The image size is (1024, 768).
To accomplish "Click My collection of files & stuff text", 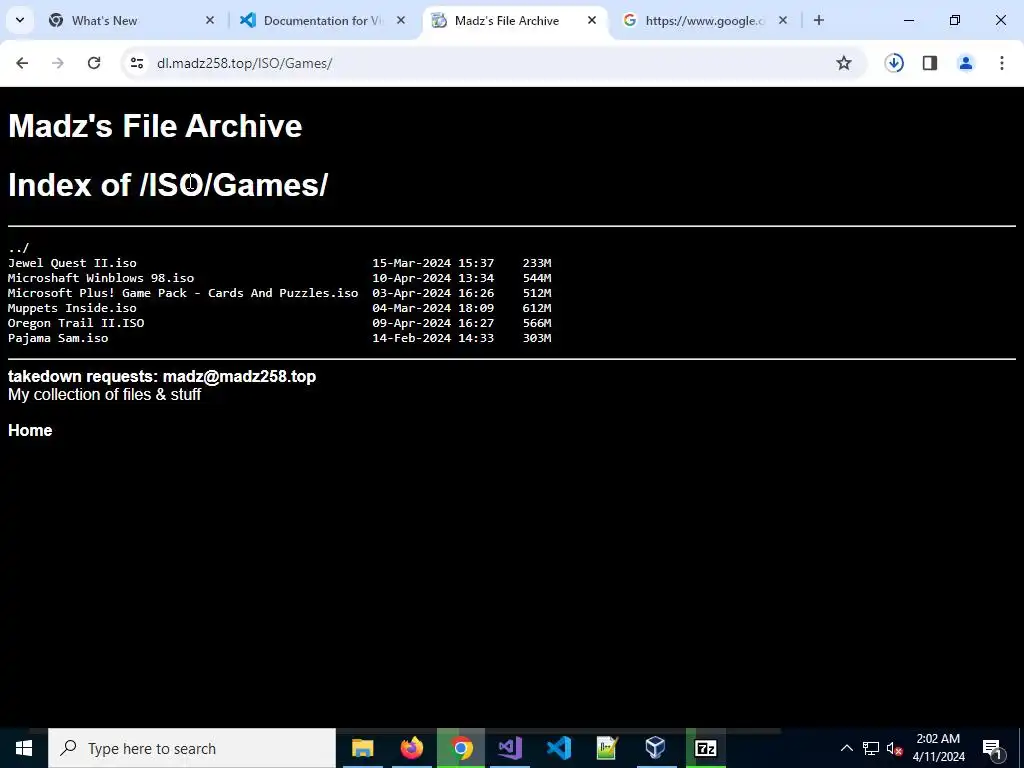I will click(x=104, y=394).
